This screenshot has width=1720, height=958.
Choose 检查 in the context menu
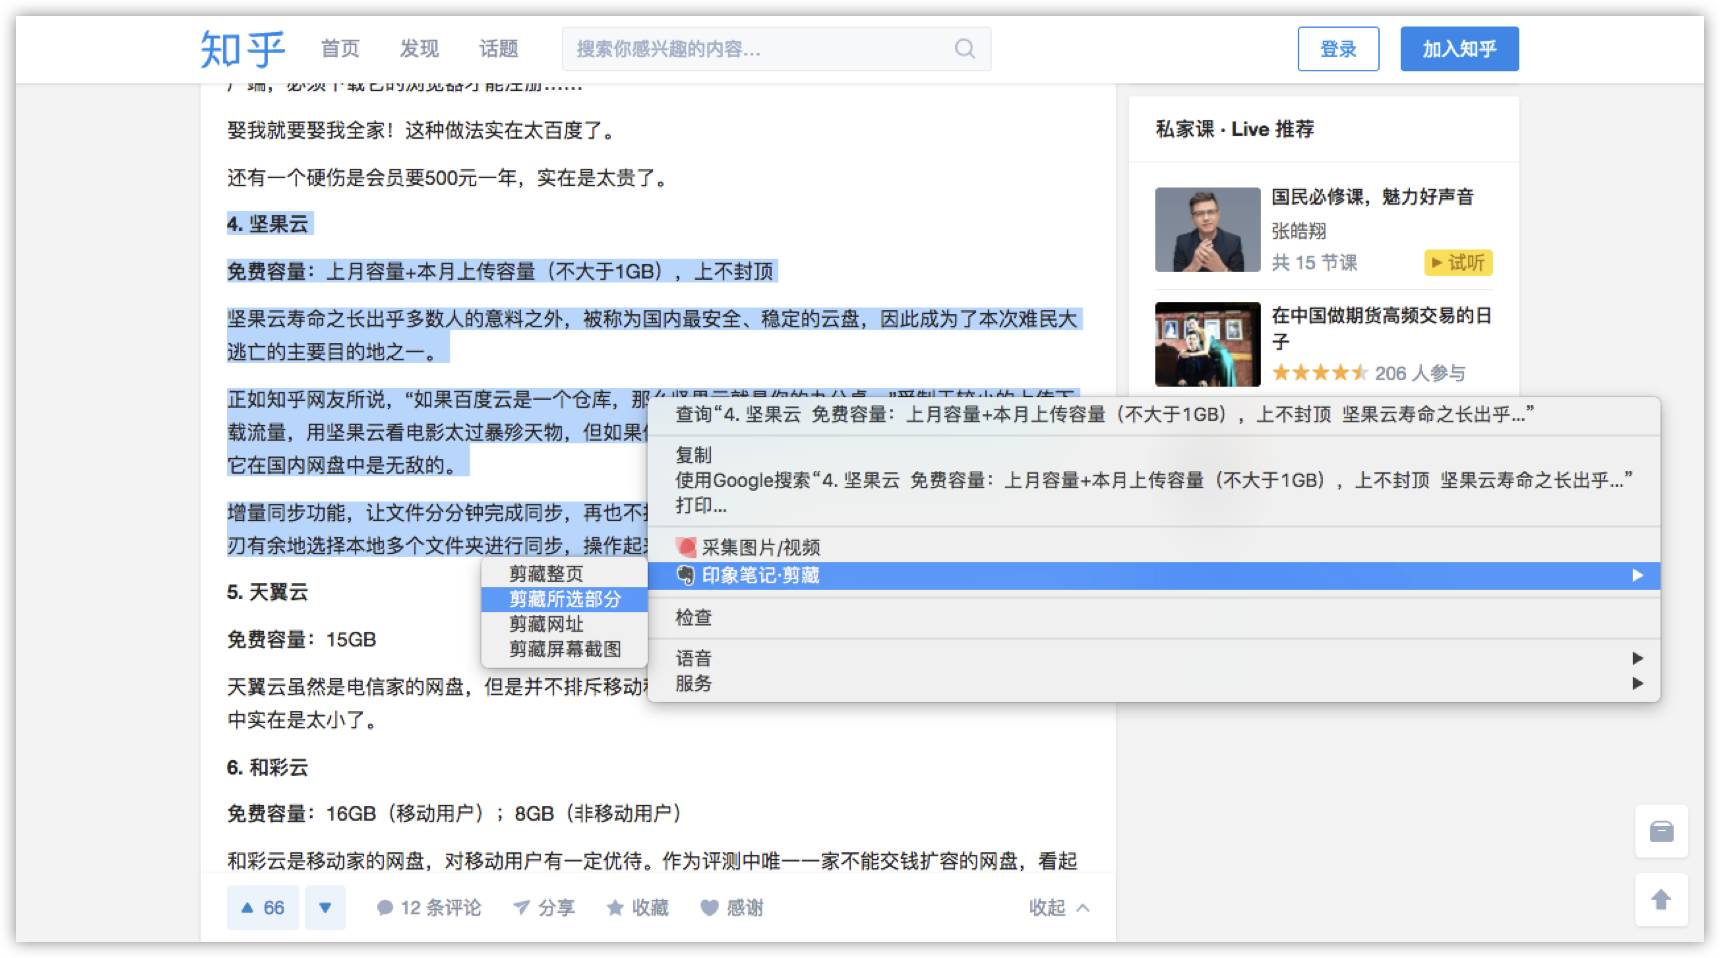tap(1154, 617)
